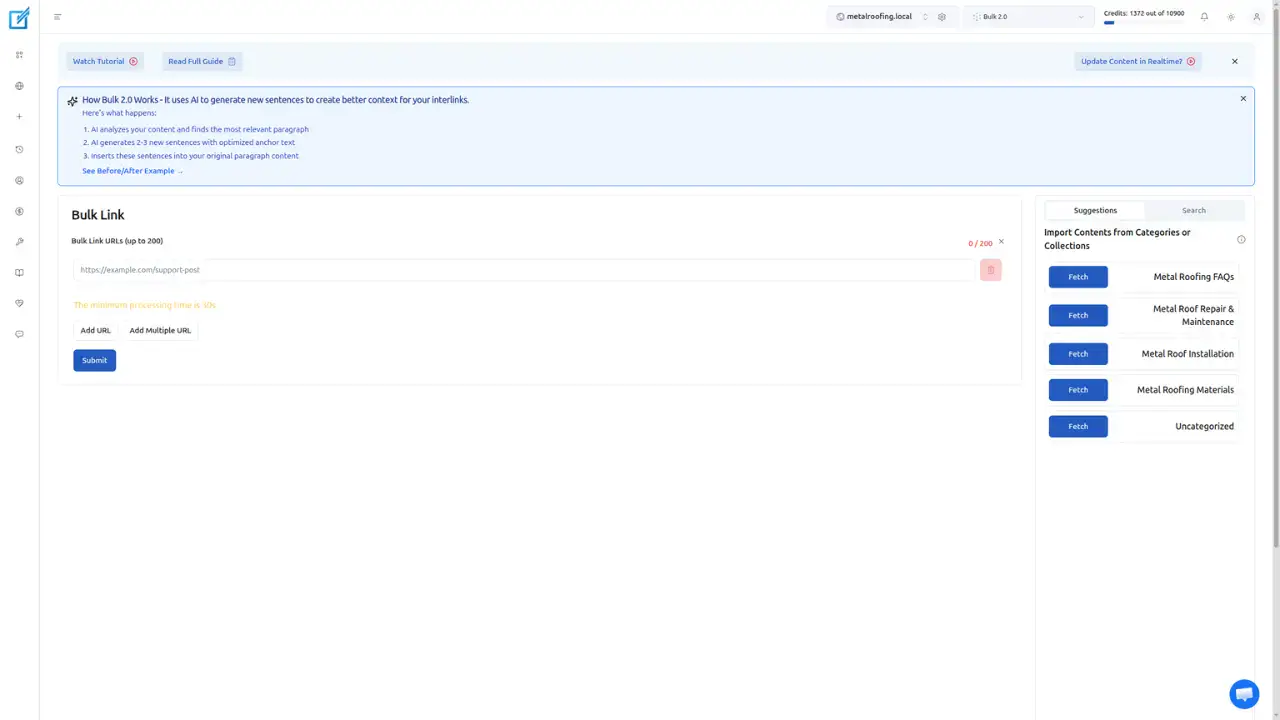
Task: Click the red trash icon beside the URL field
Action: (990, 270)
